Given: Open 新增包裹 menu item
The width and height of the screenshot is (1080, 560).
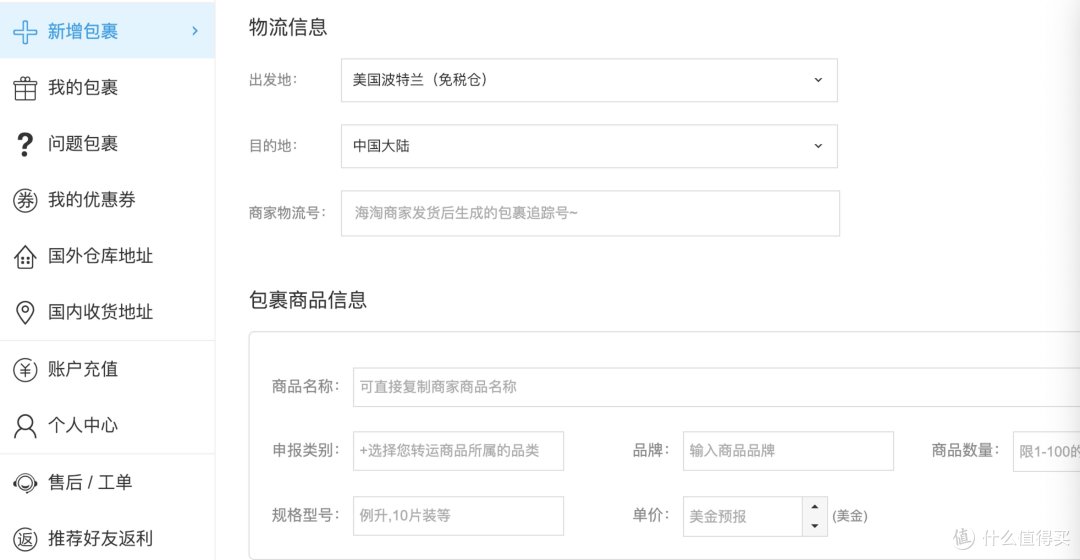Looking at the screenshot, I should pos(107,30).
